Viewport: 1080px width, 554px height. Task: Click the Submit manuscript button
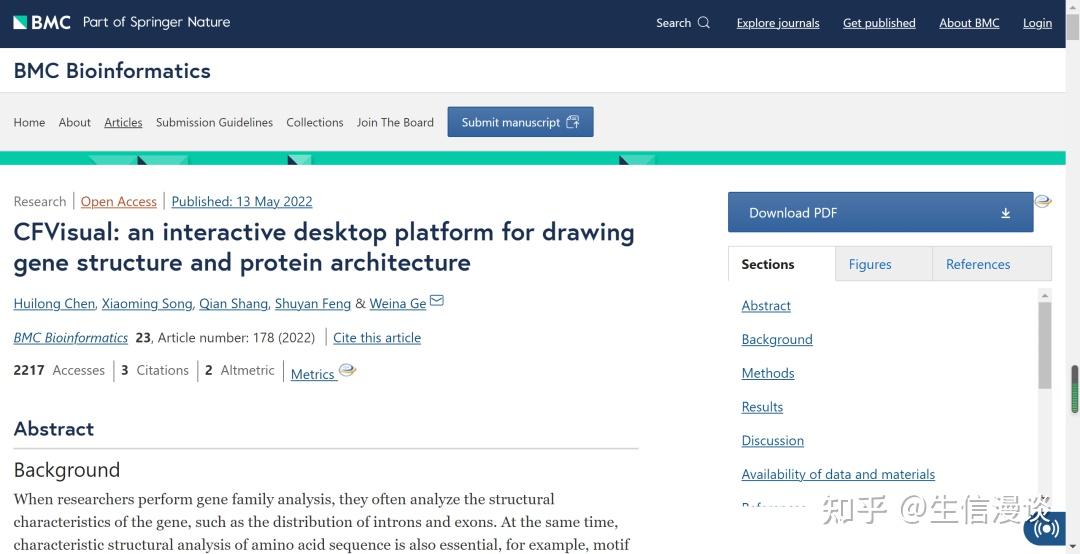pos(520,122)
